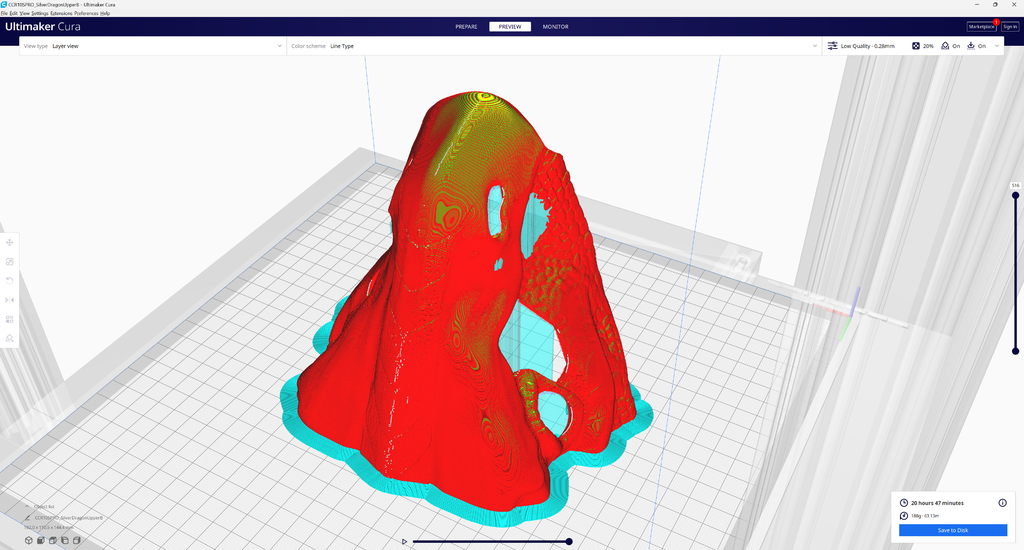
Task: Collapse the Object list panel
Action: click(x=27, y=507)
